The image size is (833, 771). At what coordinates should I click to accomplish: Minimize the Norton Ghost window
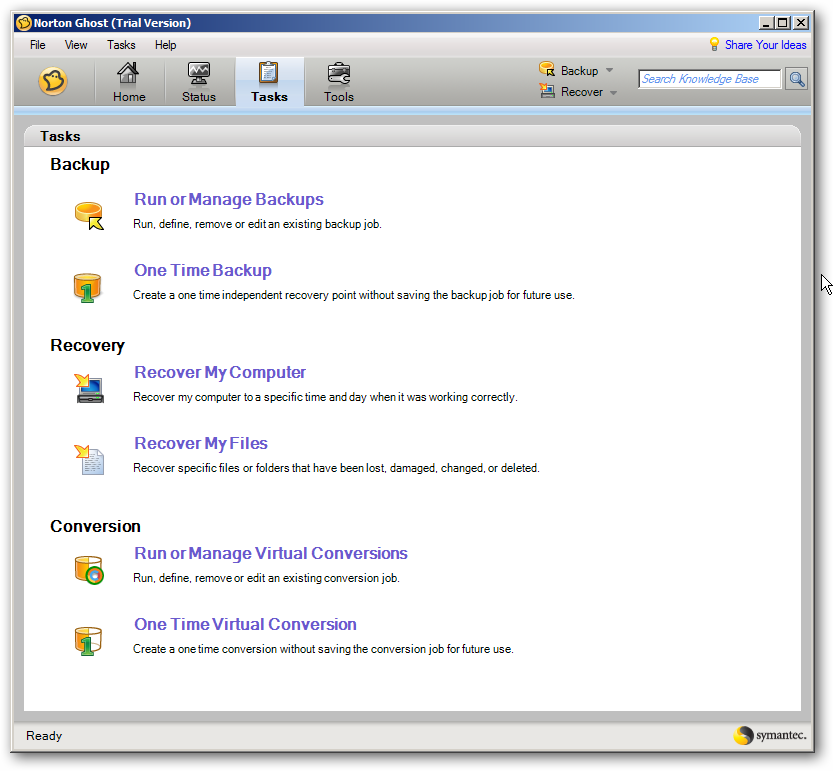tap(766, 23)
